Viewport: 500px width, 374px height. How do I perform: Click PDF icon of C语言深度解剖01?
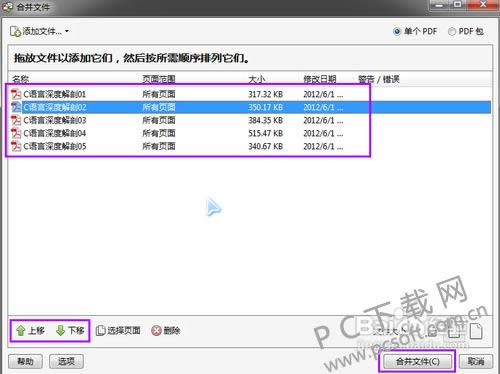(16, 94)
